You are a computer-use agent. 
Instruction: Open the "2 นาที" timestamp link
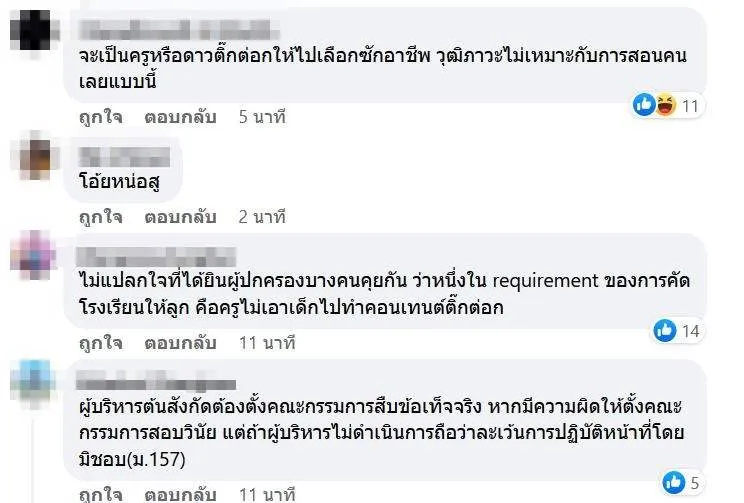pos(262,215)
